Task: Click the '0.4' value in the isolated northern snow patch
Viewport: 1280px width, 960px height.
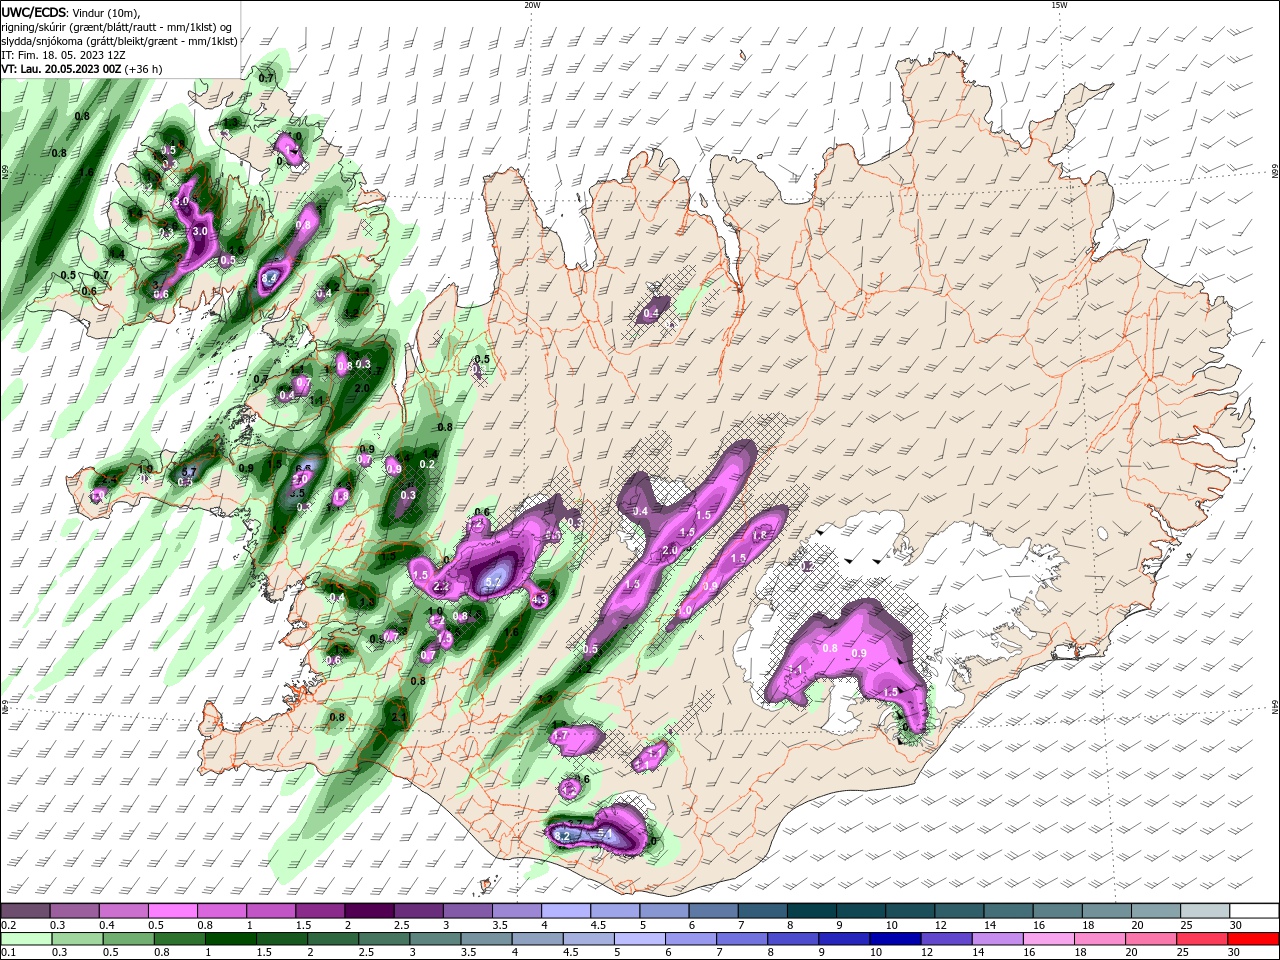Action: tap(651, 314)
